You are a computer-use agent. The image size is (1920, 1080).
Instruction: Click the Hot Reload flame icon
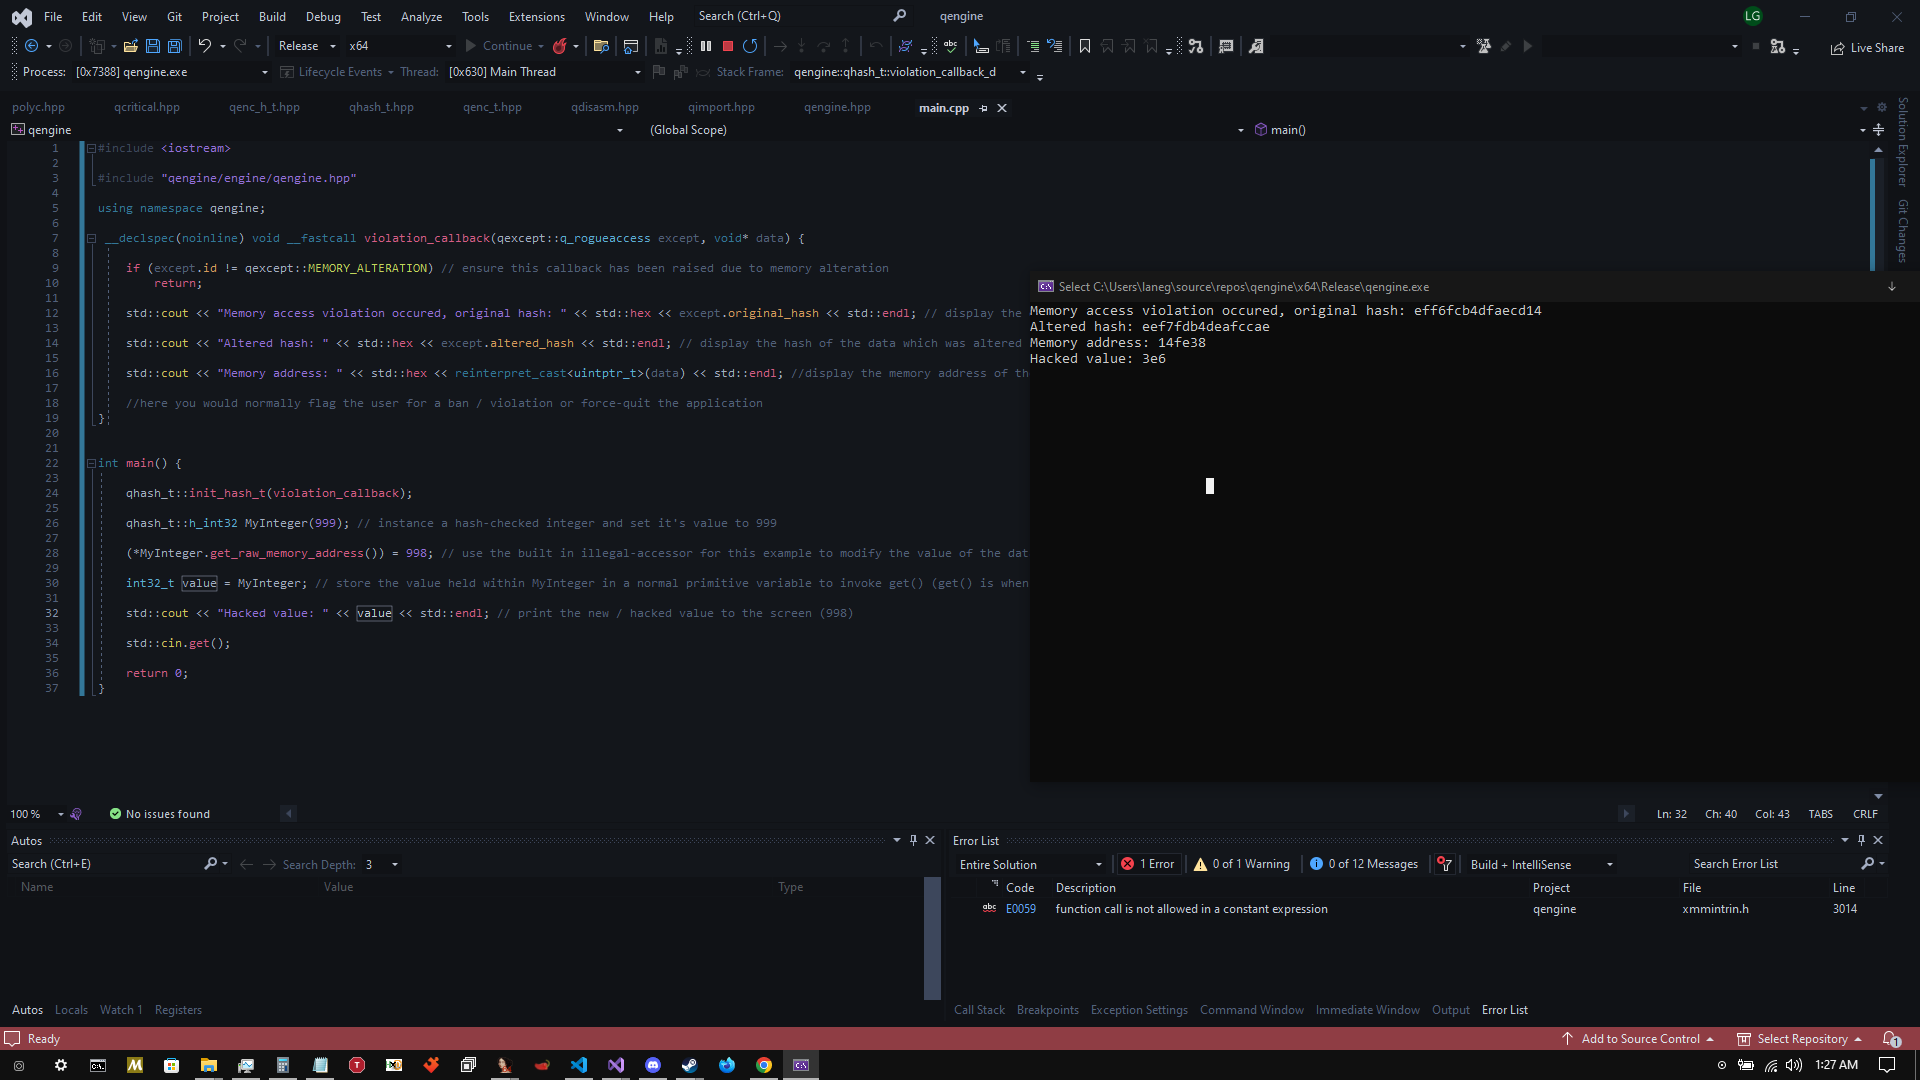[560, 46]
